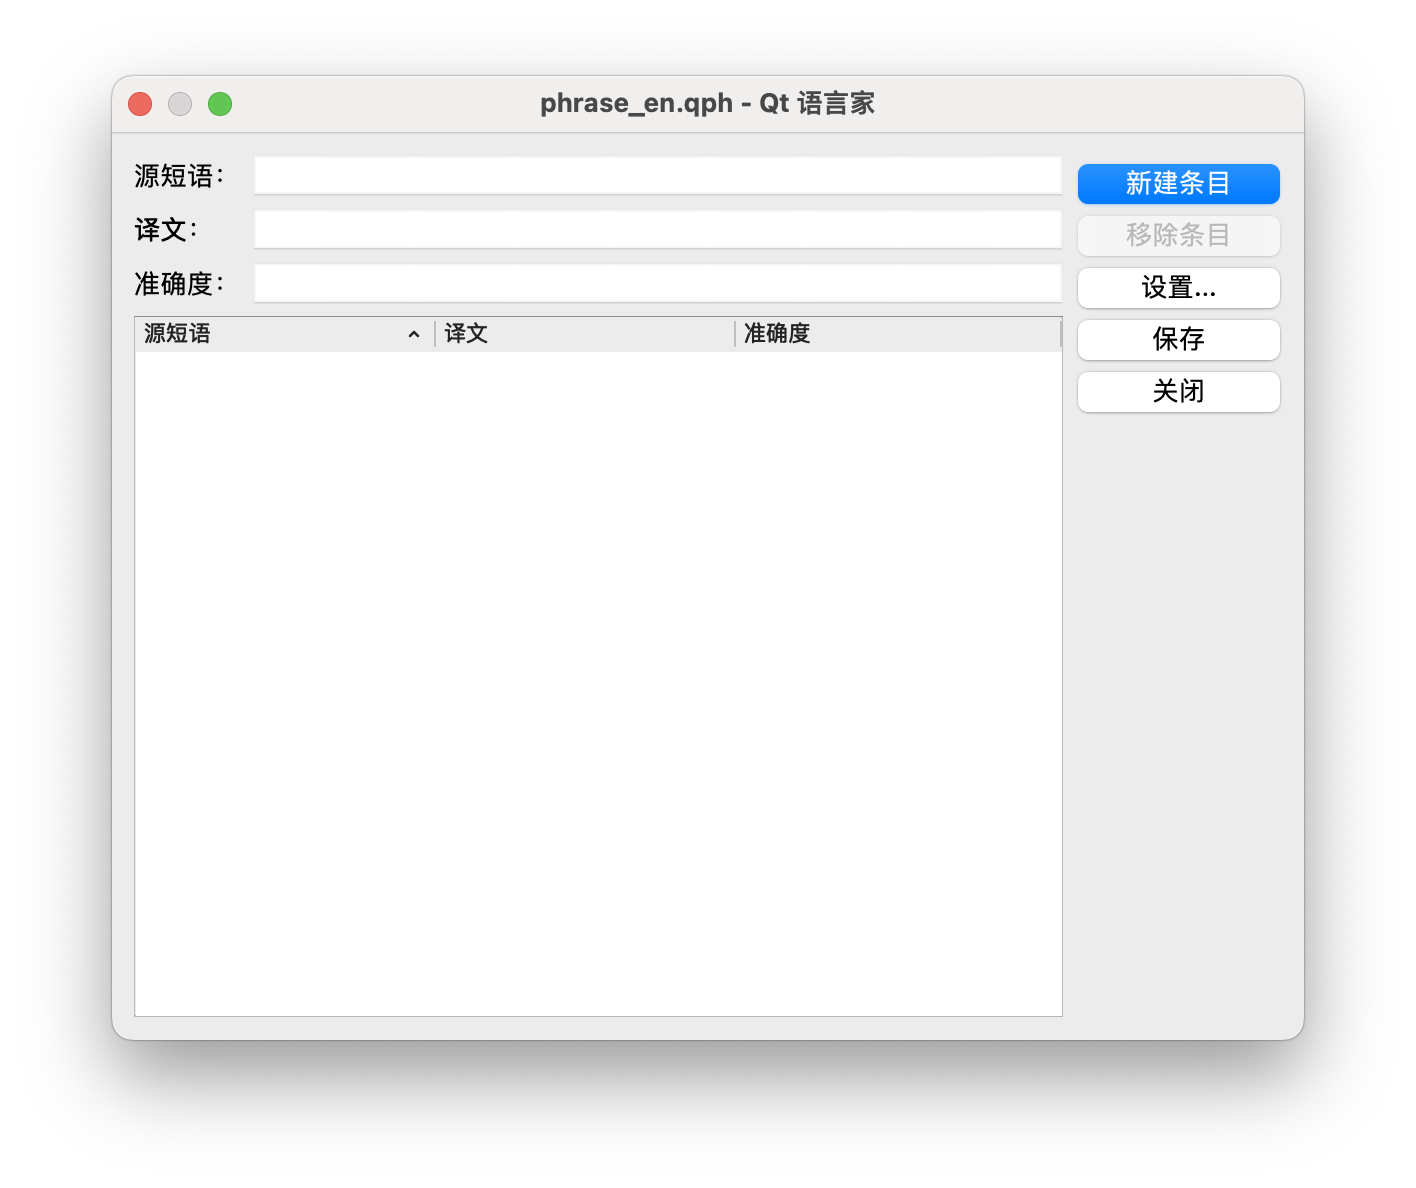Toggle sort order using the column sort arrow
1416x1188 pixels.
(x=415, y=333)
